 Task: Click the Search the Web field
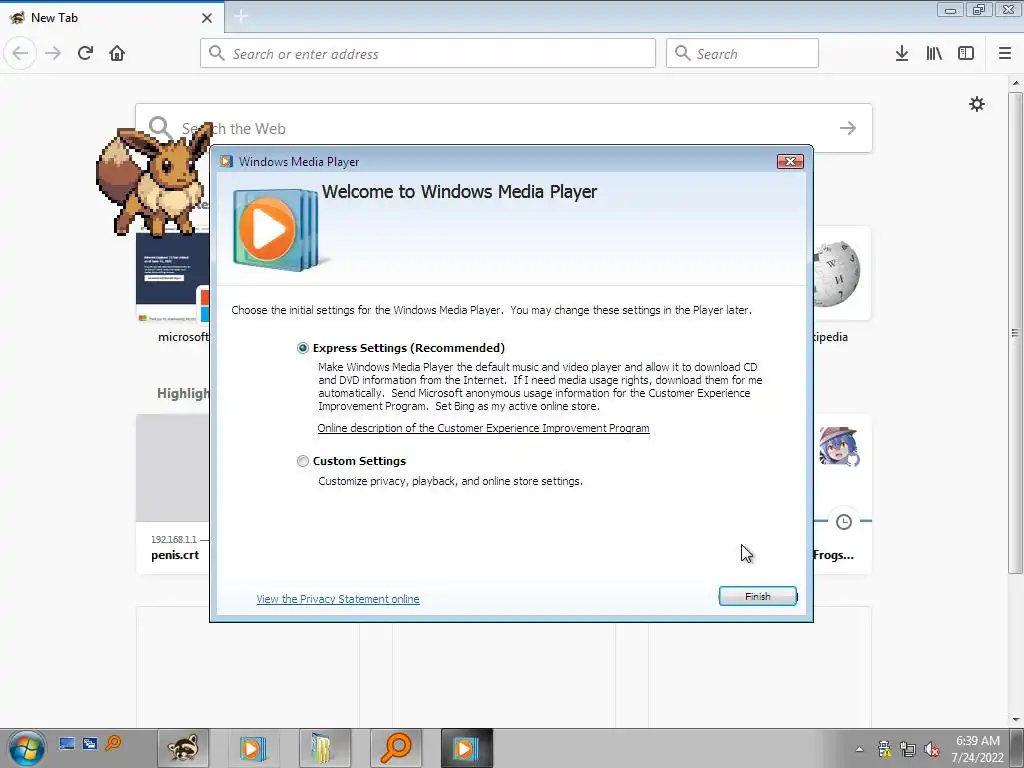point(504,128)
